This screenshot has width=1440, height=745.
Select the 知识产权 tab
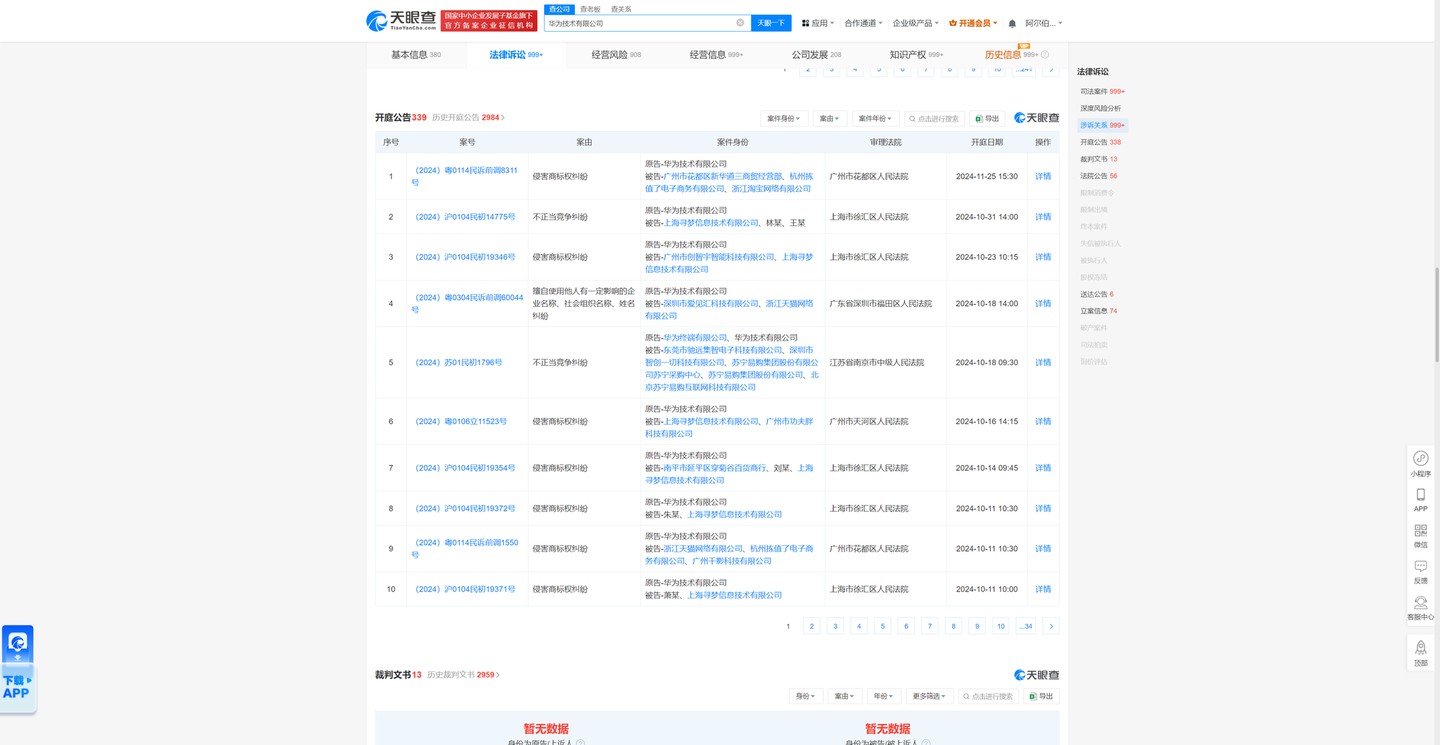[915, 55]
